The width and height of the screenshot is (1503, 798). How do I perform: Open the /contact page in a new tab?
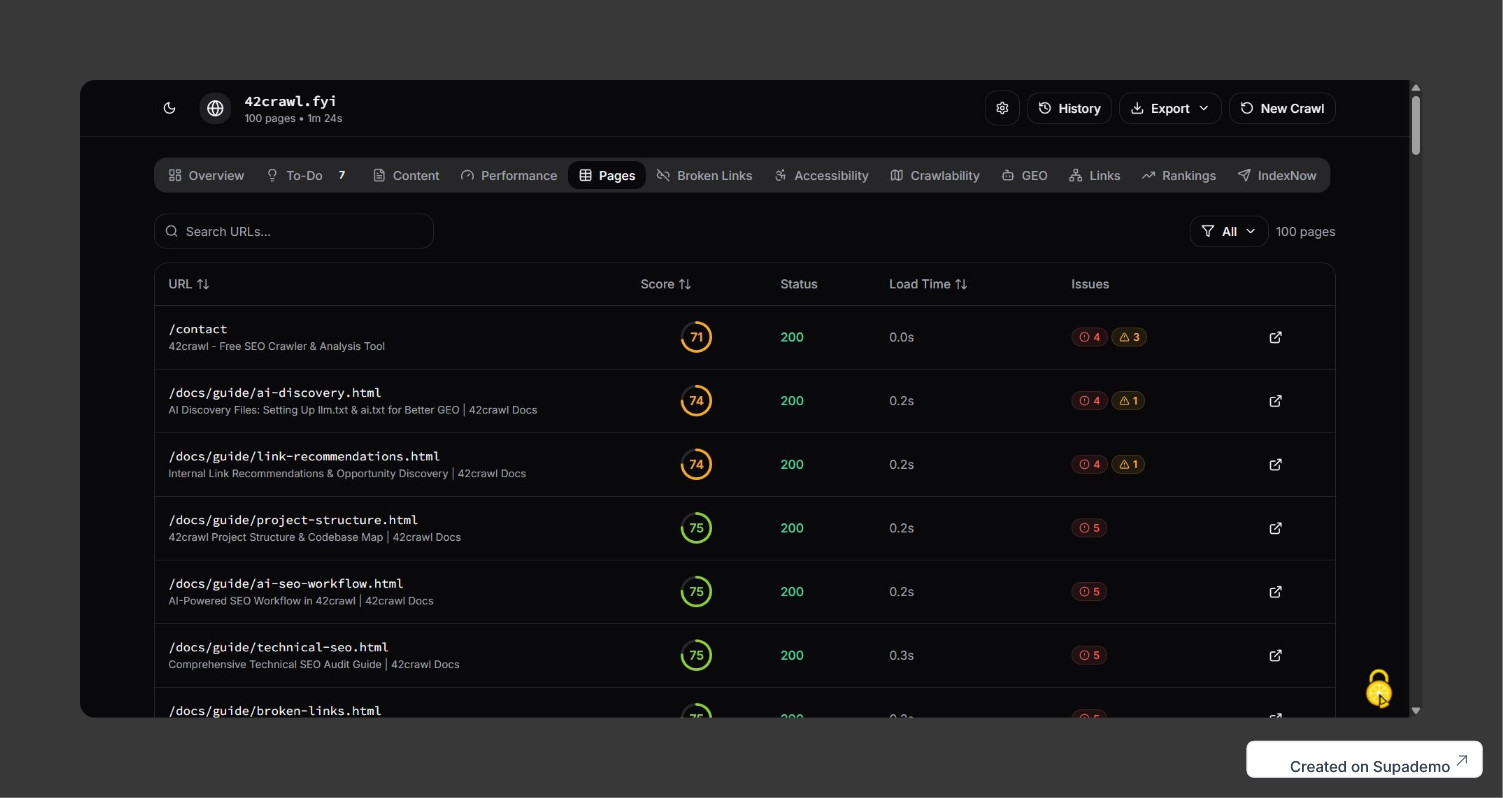coord(1275,337)
